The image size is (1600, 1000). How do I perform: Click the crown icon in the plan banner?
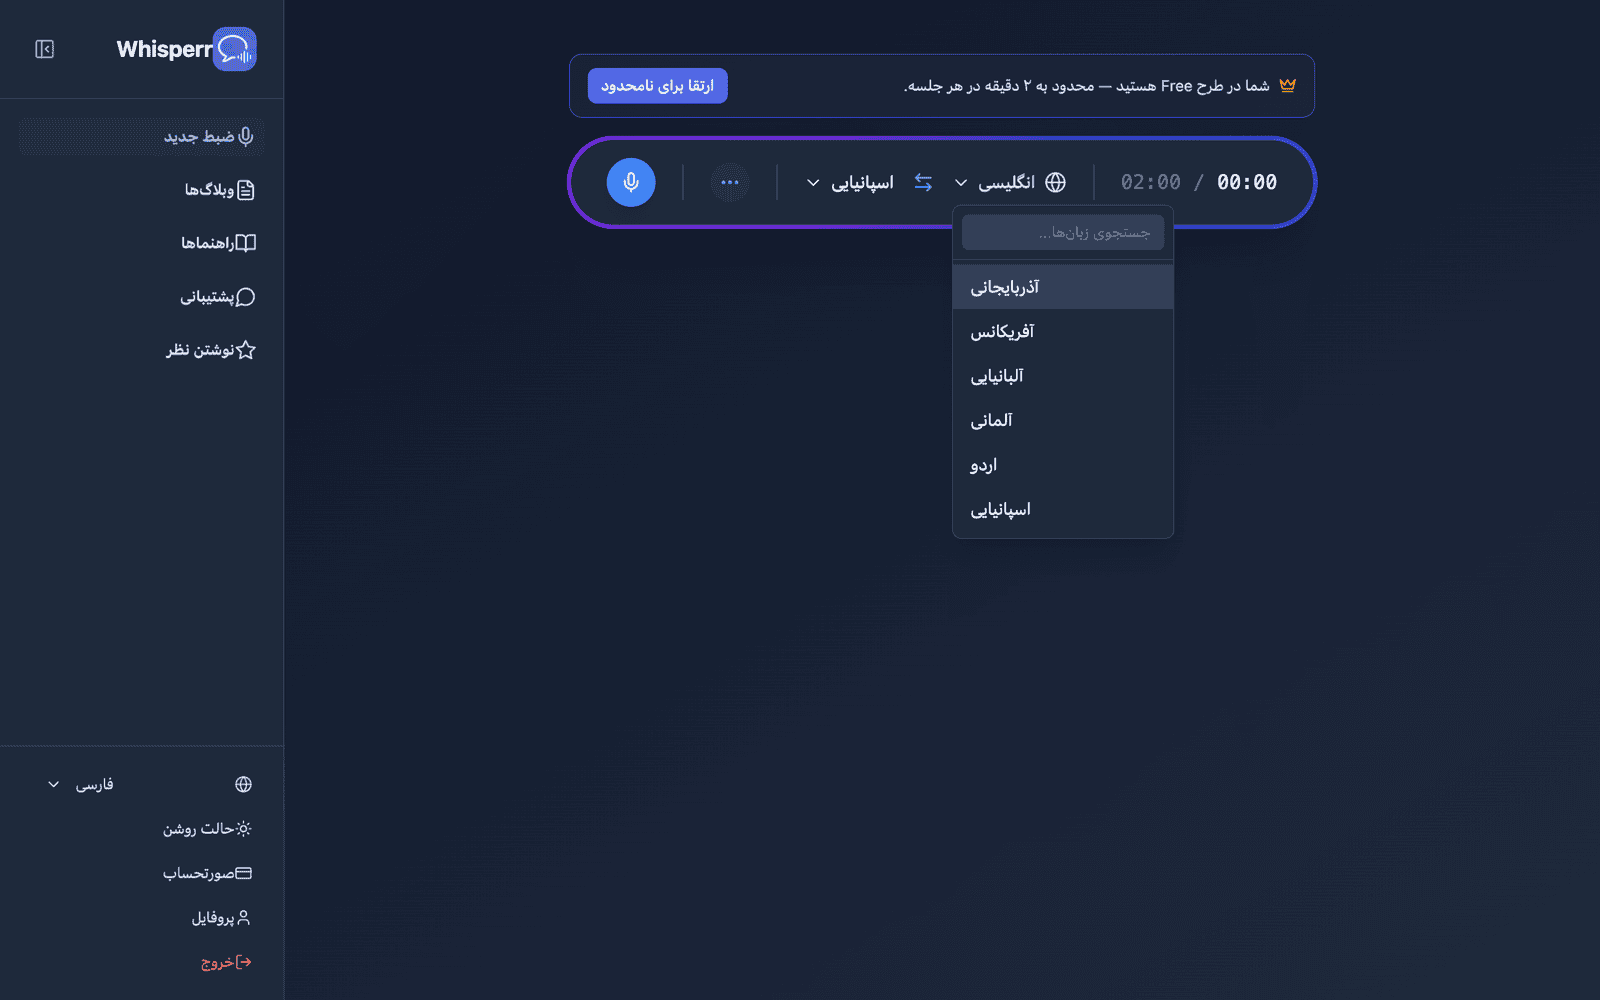(1287, 86)
